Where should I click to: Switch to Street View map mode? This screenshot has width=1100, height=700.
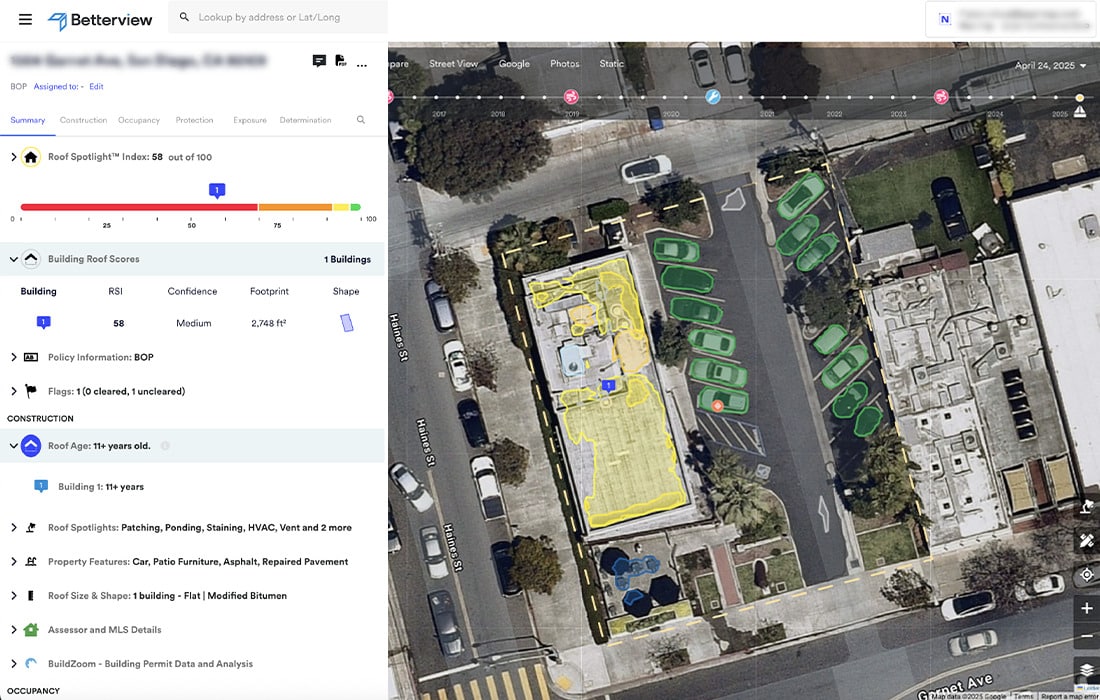pyautogui.click(x=453, y=64)
